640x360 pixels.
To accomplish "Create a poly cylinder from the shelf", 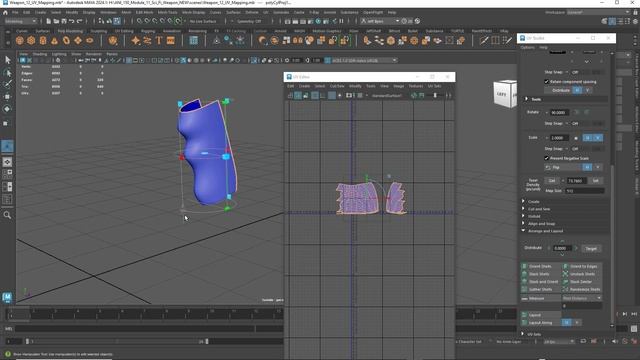I will 43,40.
